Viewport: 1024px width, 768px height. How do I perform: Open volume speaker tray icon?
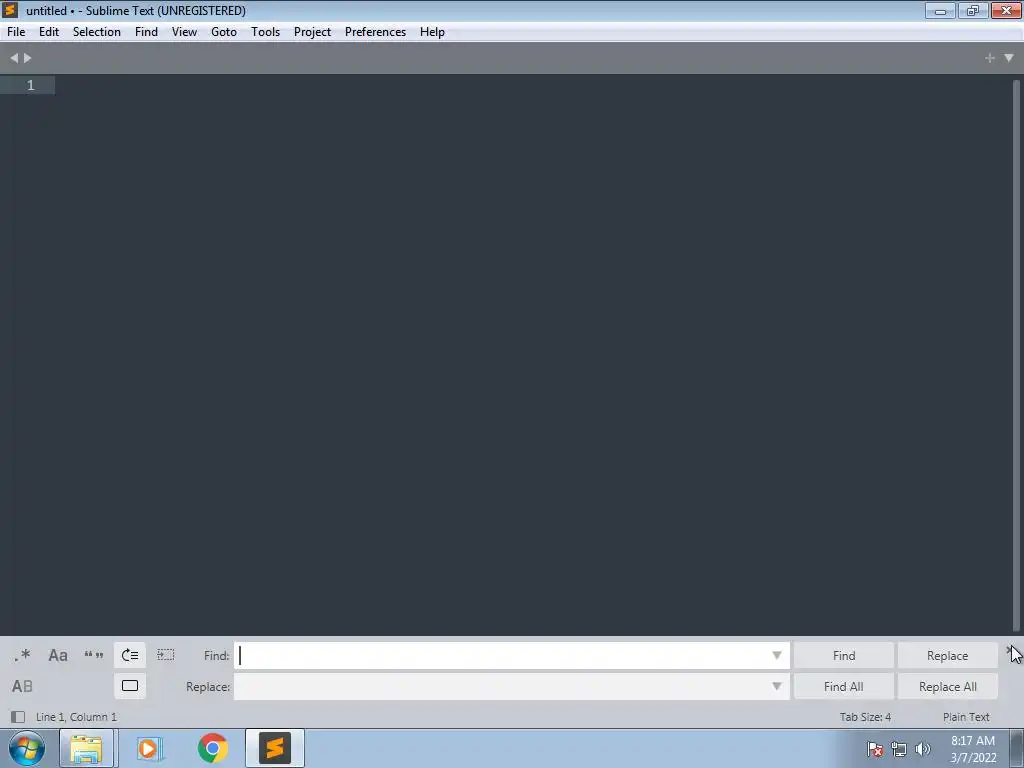tap(923, 749)
